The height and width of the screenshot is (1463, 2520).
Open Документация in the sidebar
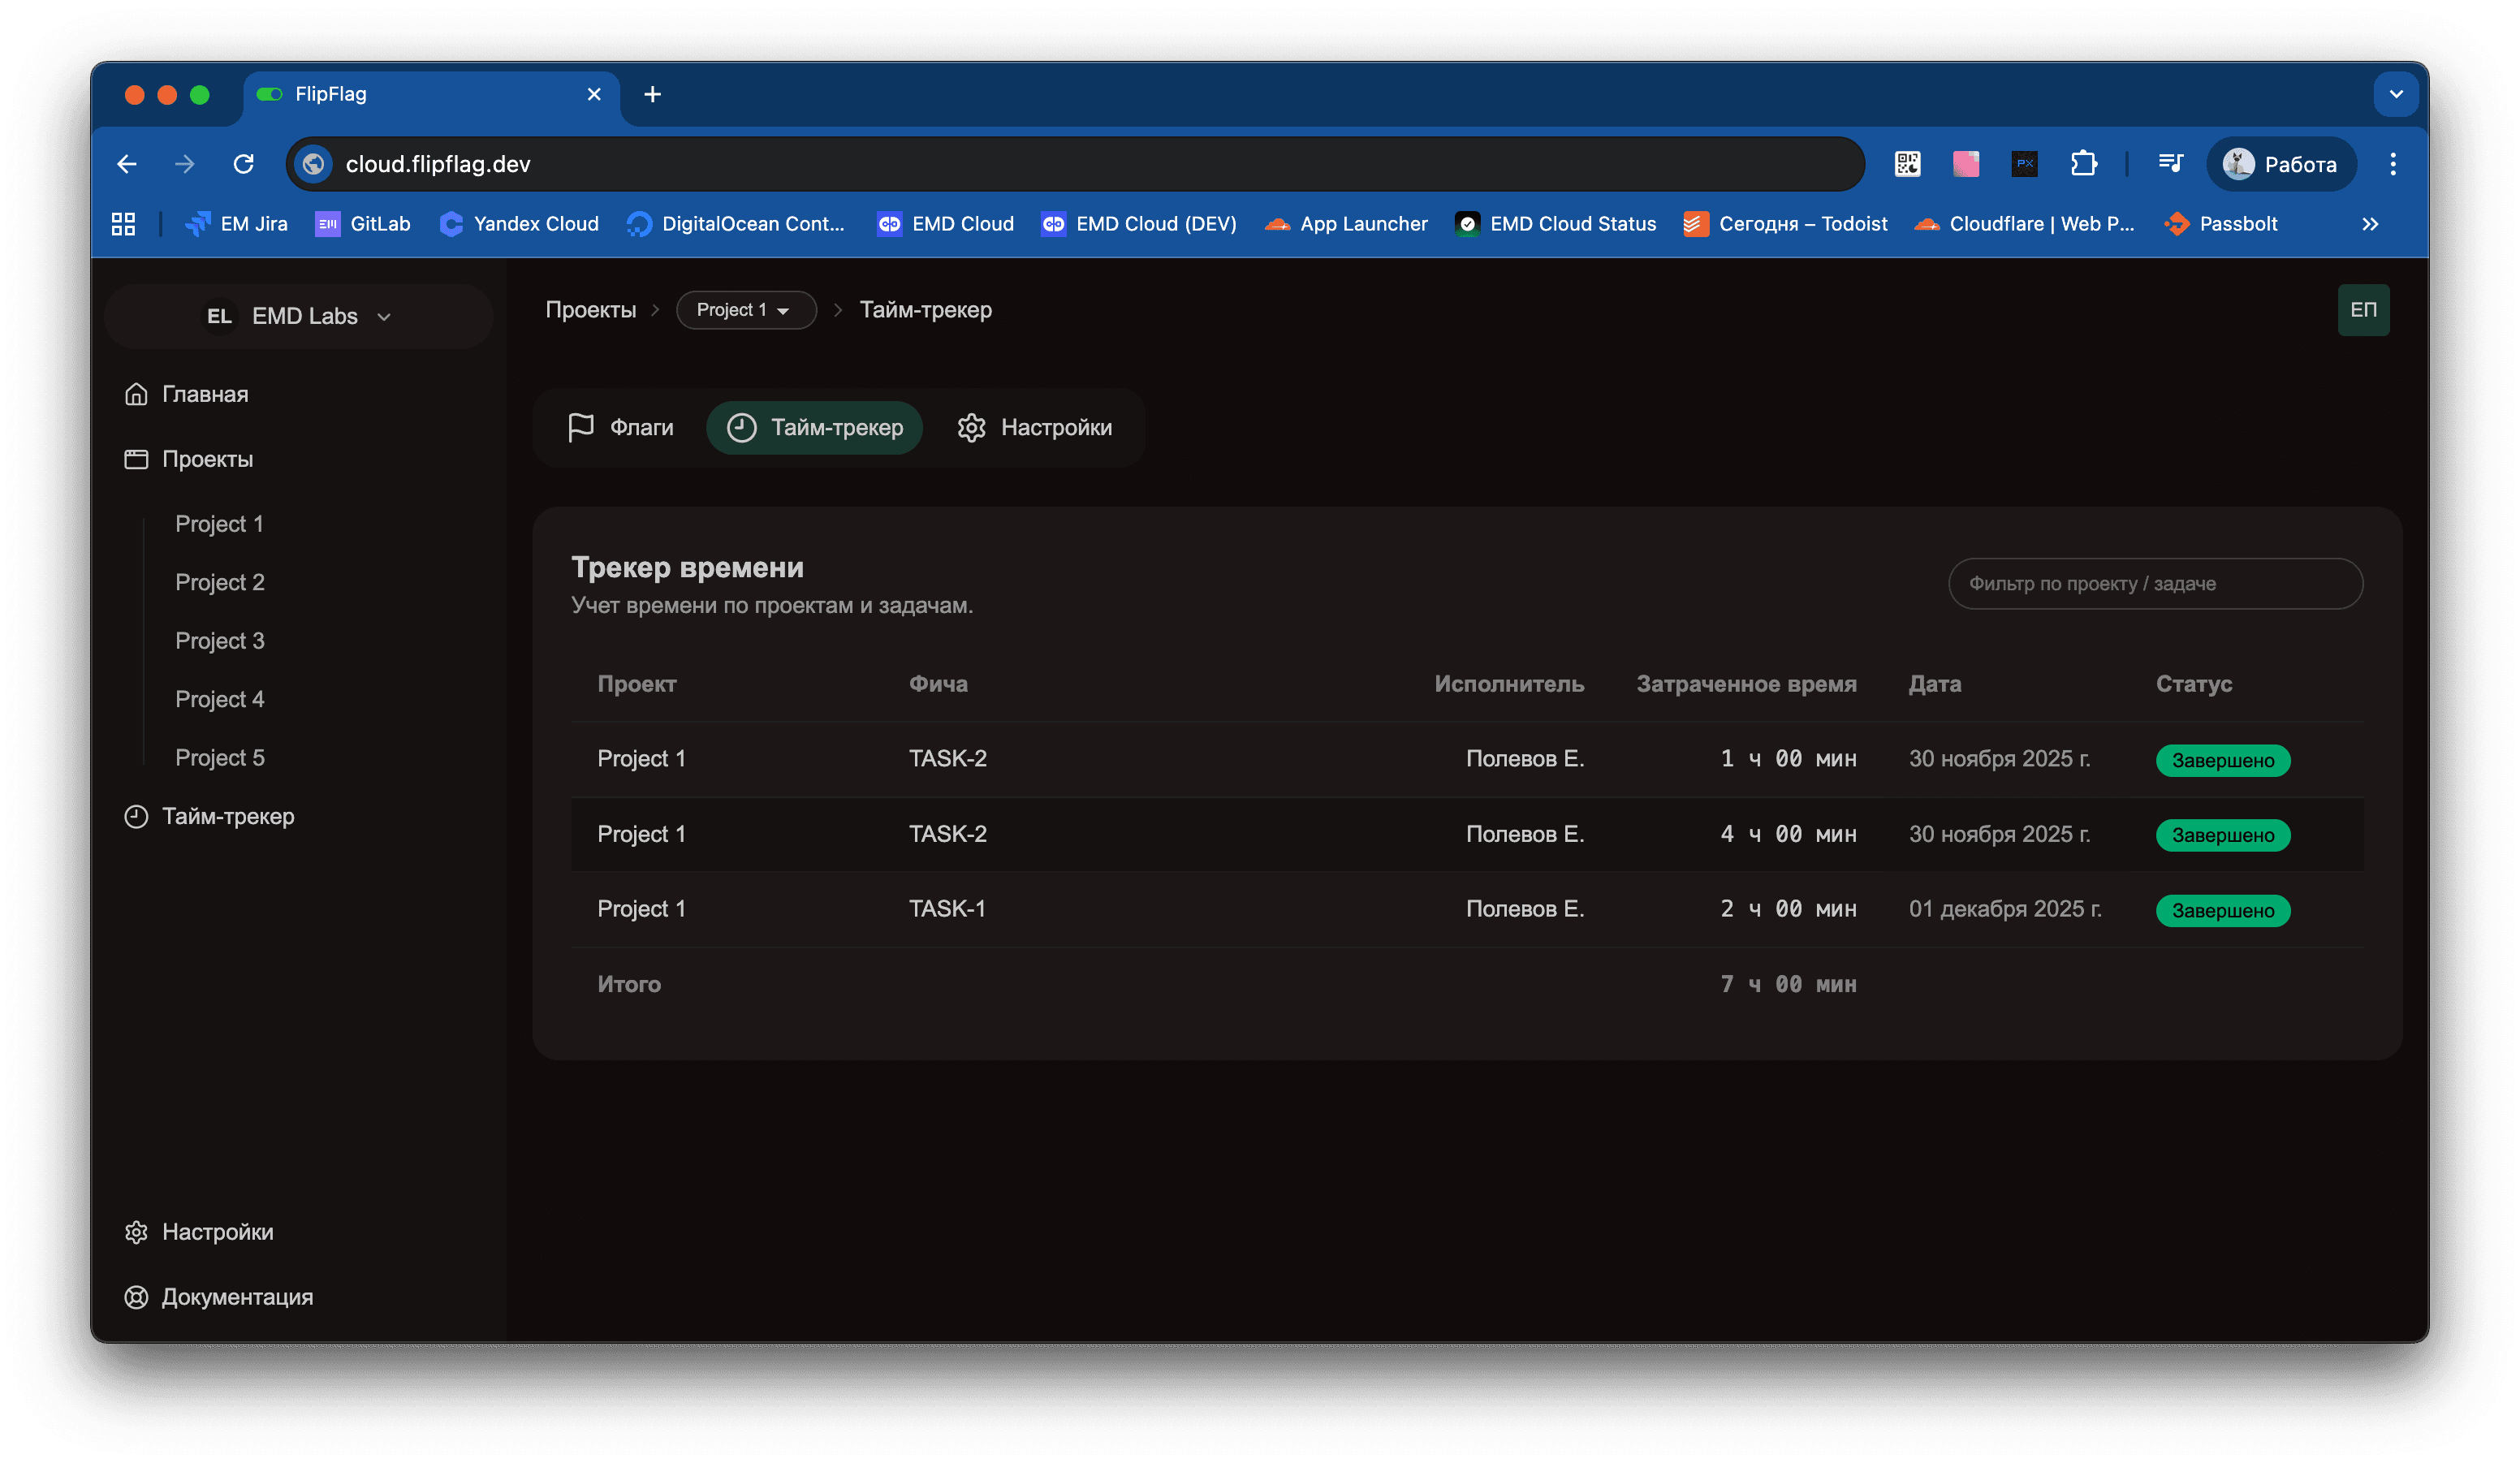coord(236,1297)
